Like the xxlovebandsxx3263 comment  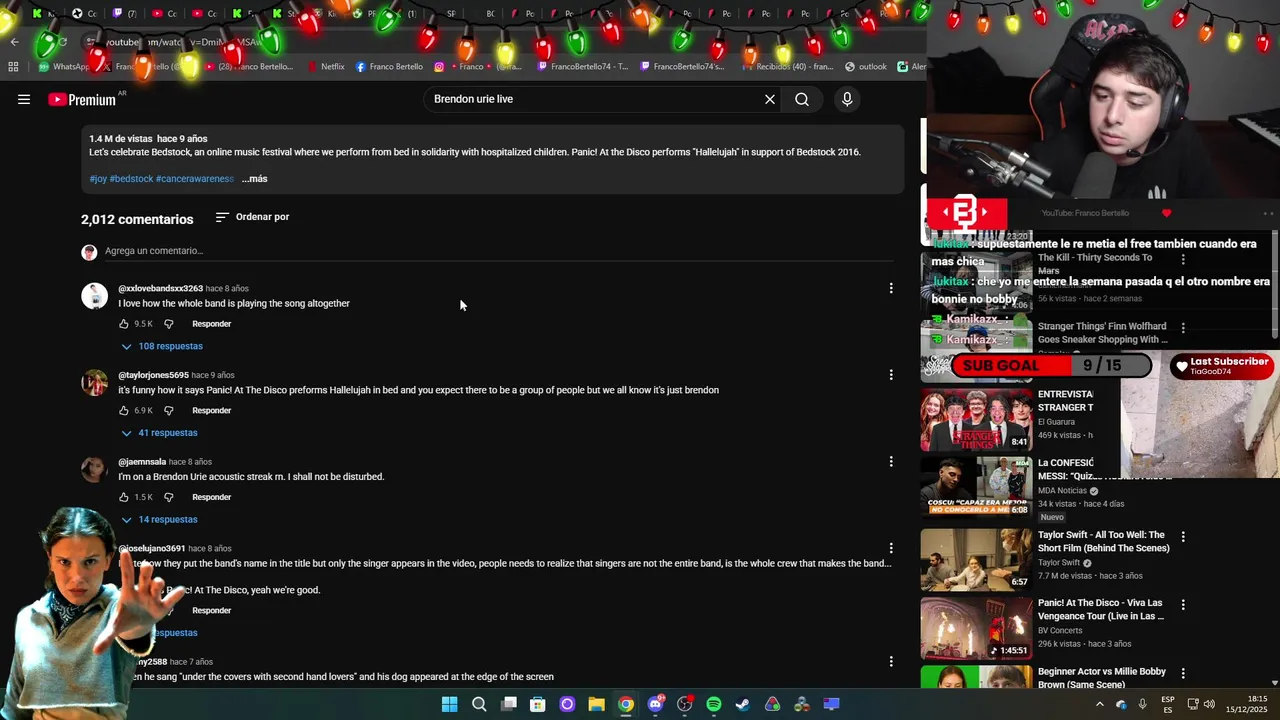click(124, 324)
